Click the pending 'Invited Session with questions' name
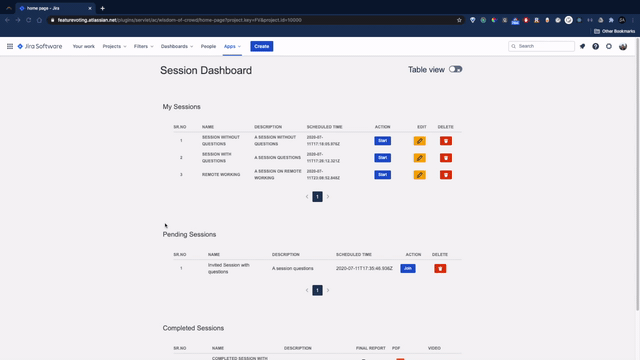The height and width of the screenshot is (360, 640). [229, 269]
